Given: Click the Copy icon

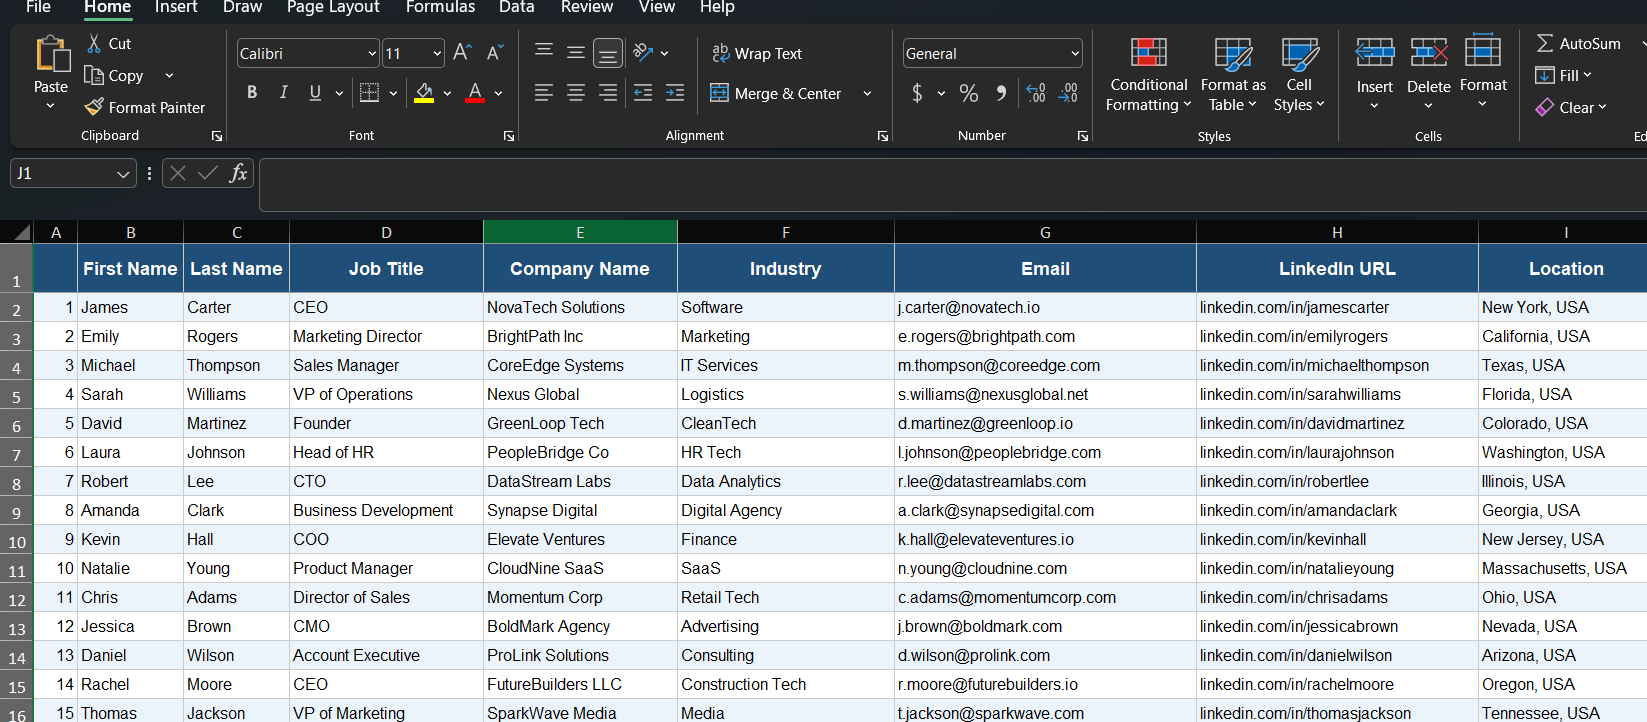Looking at the screenshot, I should tap(94, 75).
